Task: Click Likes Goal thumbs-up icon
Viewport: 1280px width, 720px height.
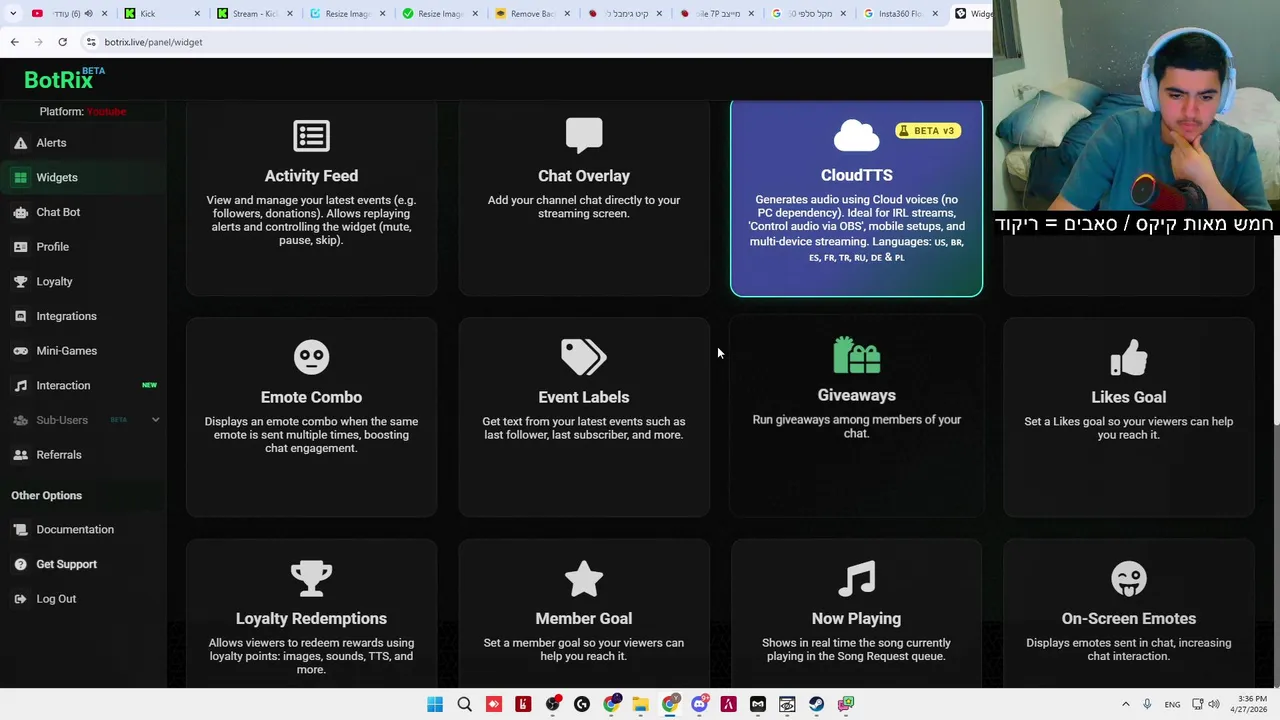Action: 1129,357
